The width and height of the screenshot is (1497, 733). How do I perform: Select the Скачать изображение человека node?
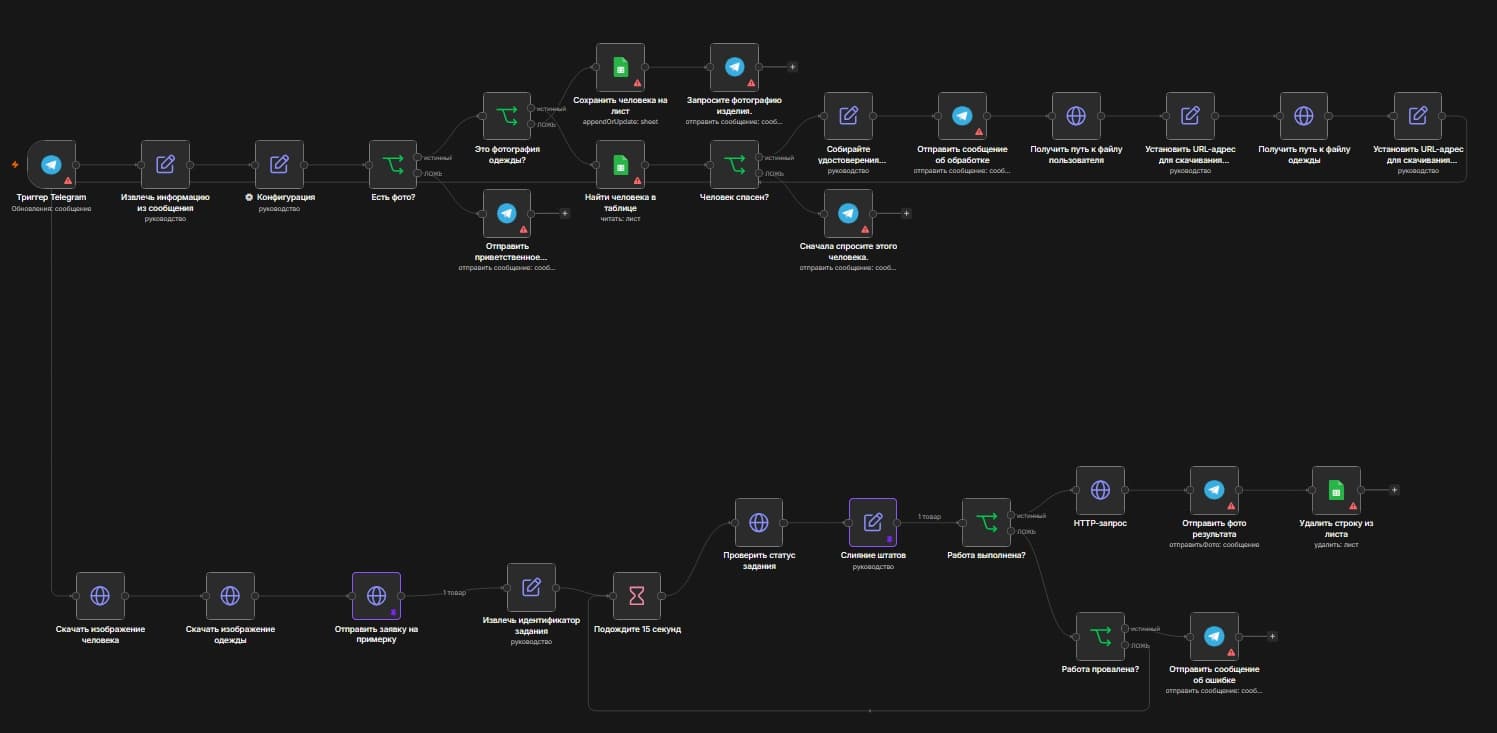tap(100, 596)
